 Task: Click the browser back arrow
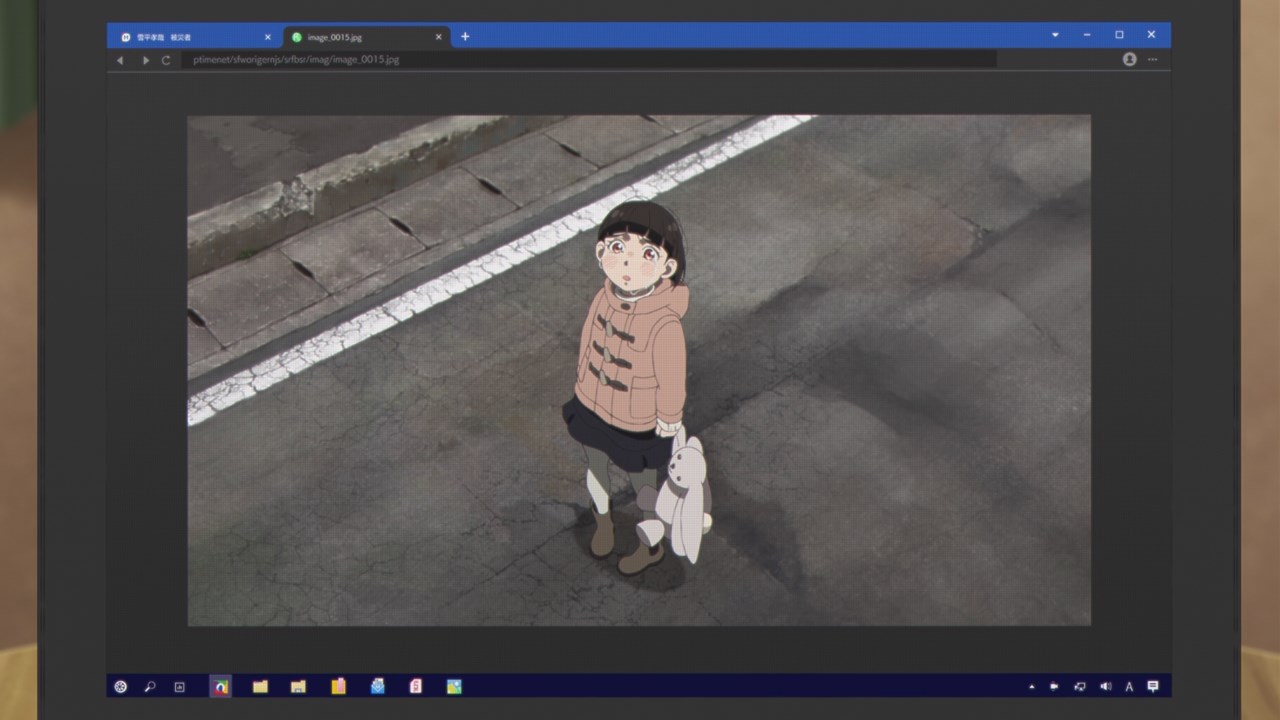[x=120, y=60]
